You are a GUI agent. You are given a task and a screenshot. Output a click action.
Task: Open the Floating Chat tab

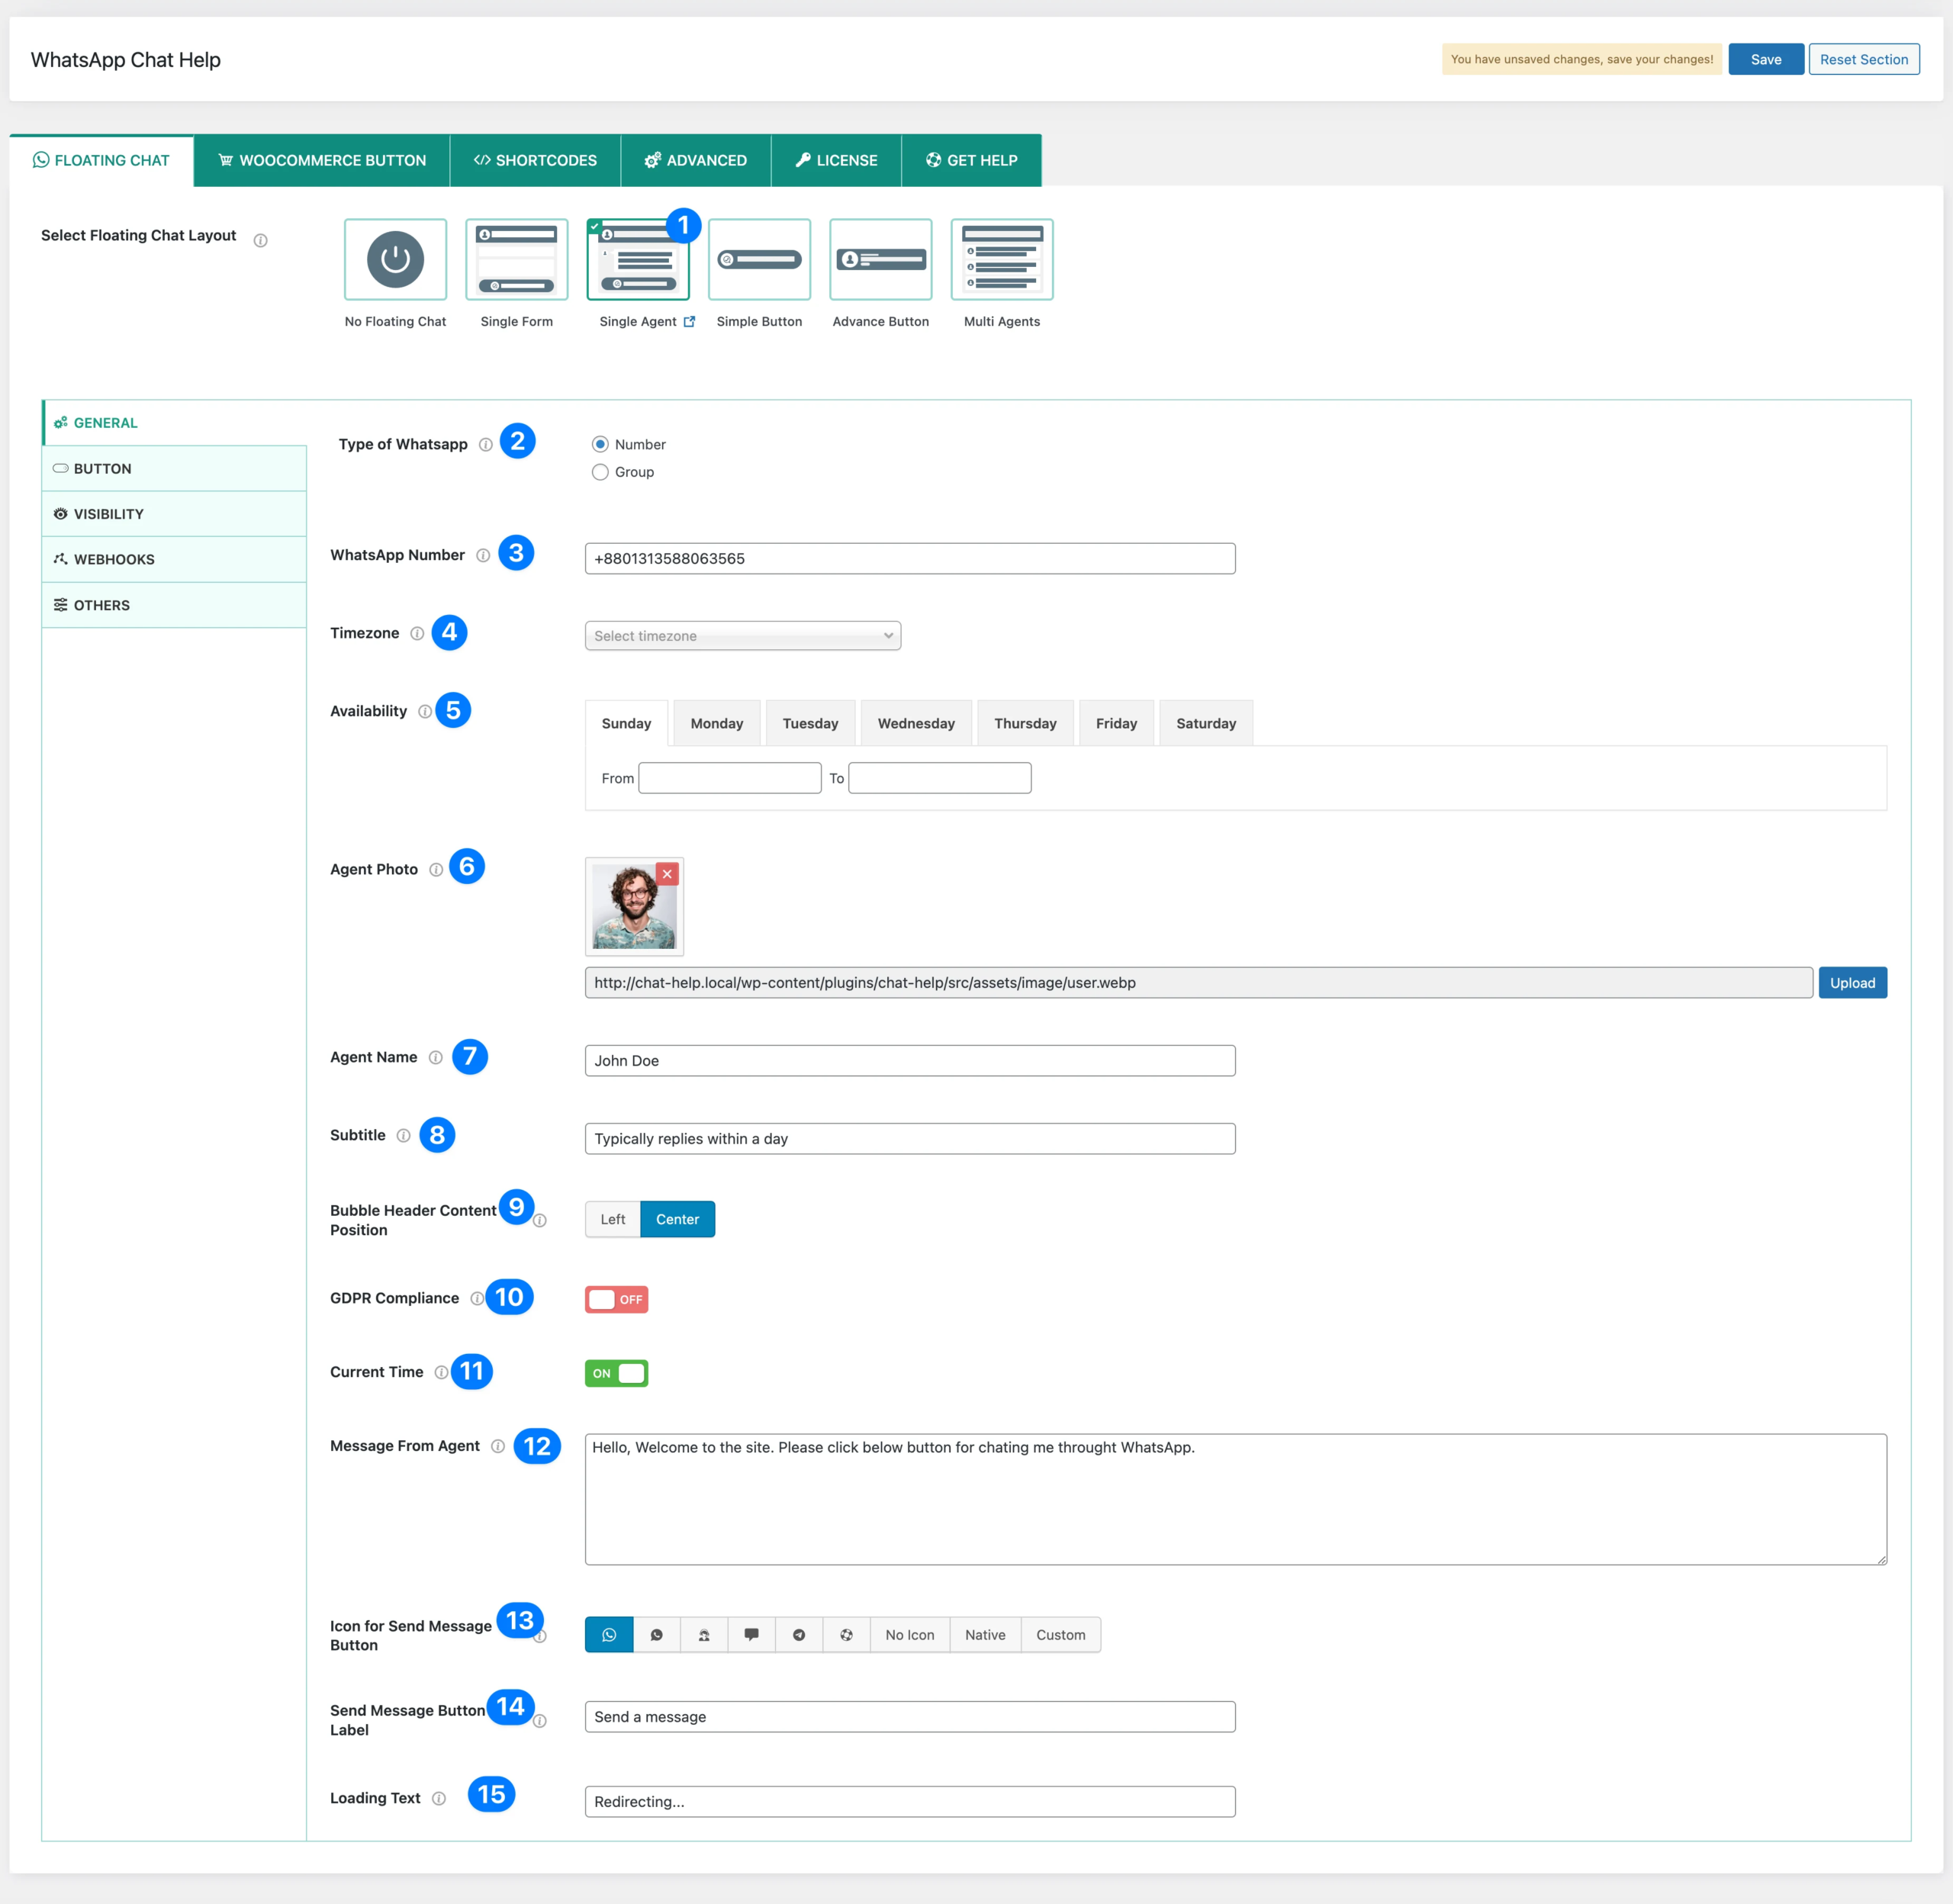[x=102, y=160]
